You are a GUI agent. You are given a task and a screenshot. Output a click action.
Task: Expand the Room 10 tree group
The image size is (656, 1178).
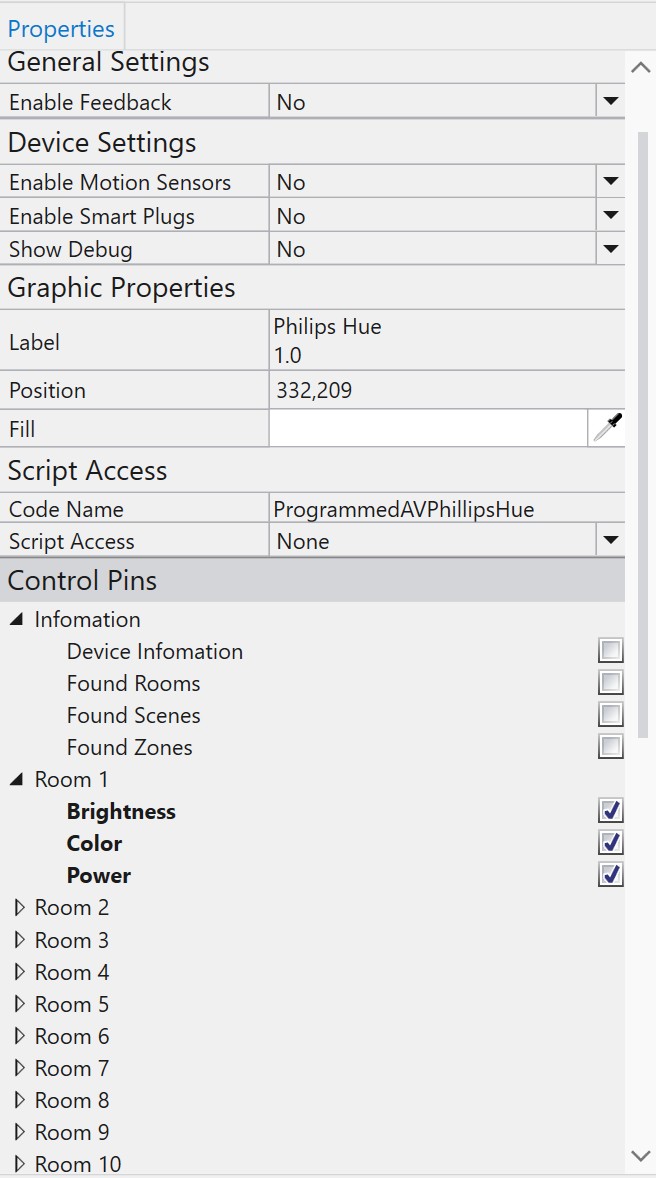(x=20, y=1164)
